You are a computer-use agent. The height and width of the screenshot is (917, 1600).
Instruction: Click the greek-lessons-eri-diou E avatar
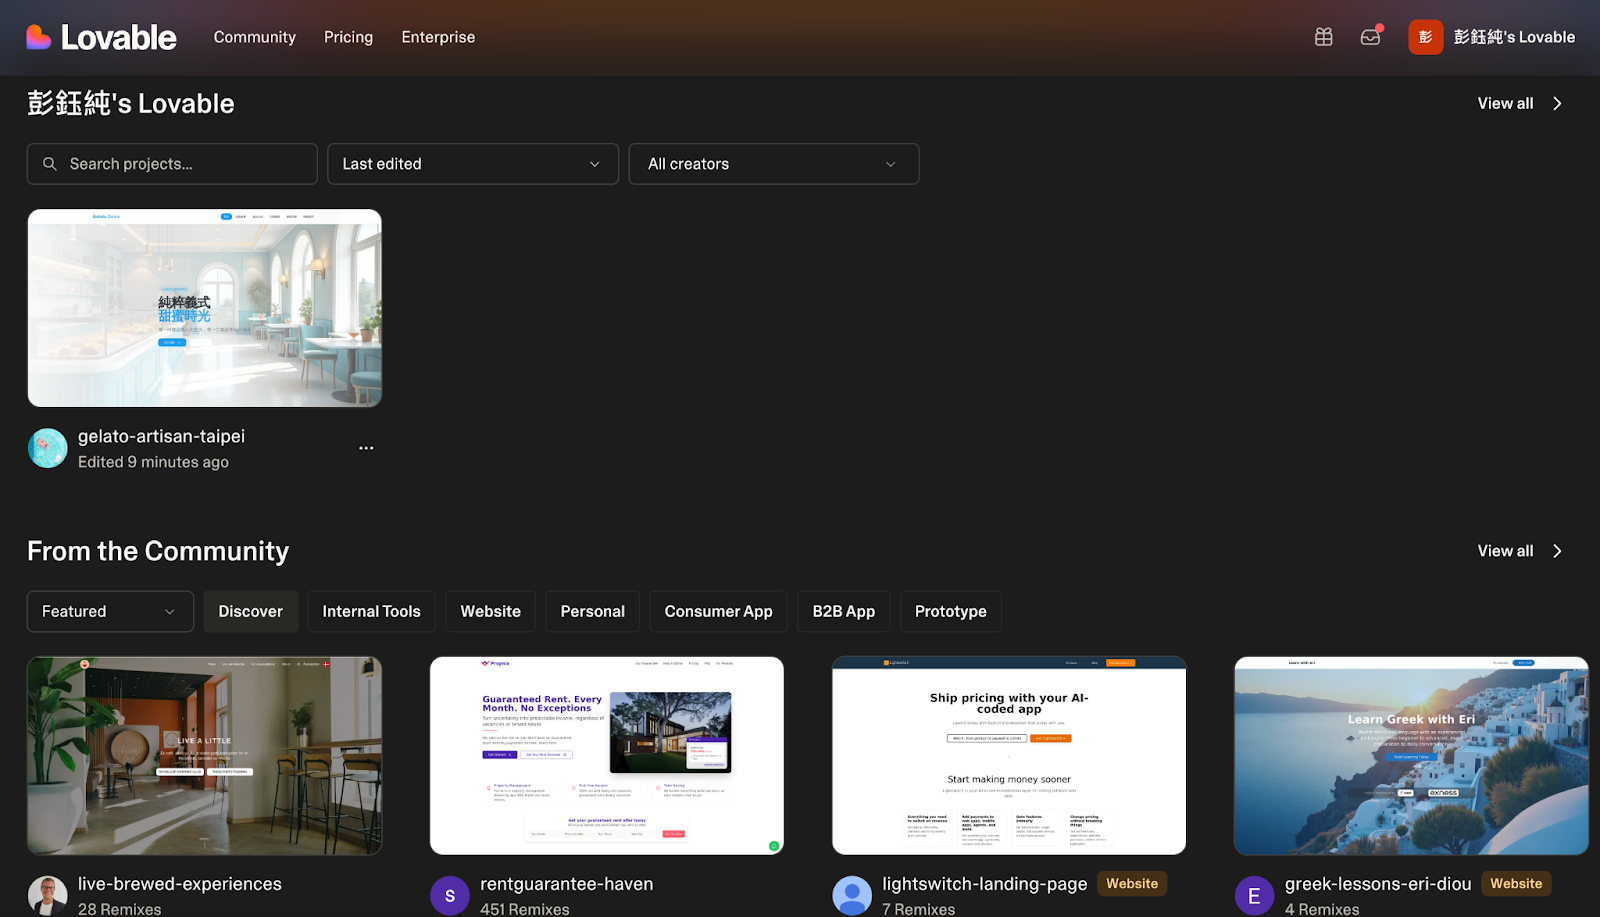[1254, 895]
